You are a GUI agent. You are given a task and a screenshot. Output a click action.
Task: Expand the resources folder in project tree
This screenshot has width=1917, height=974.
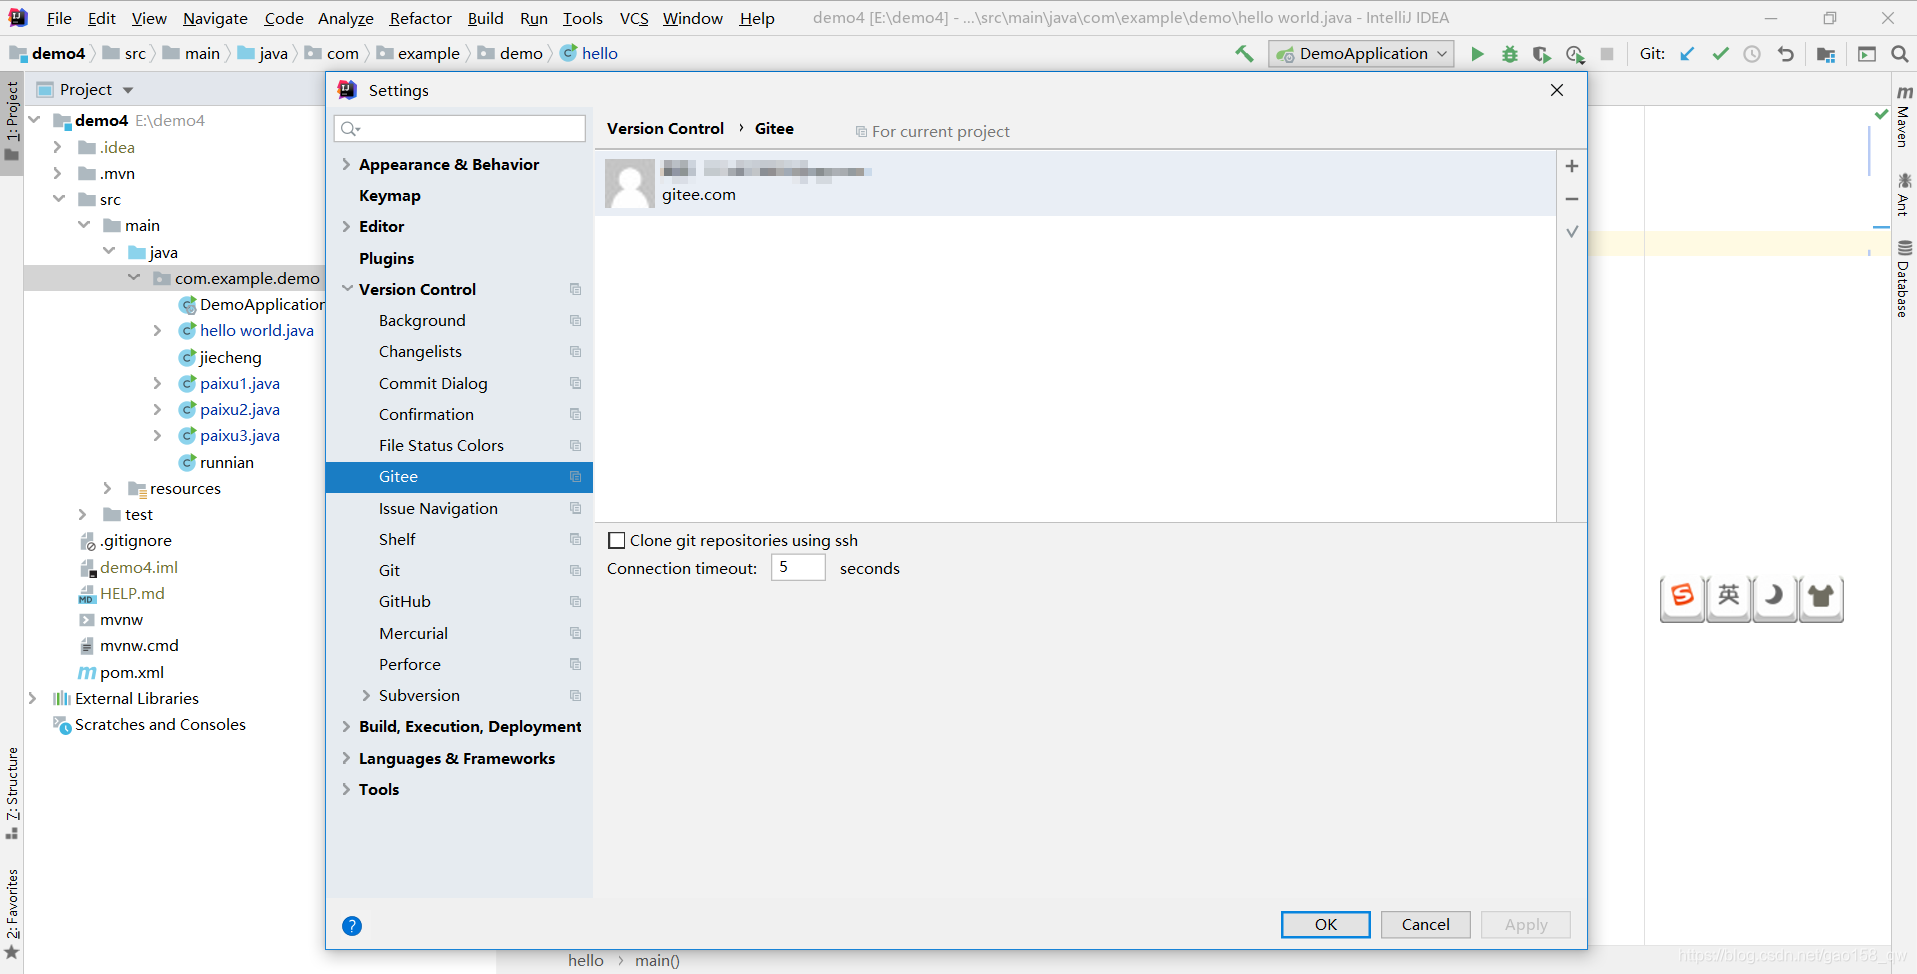[108, 488]
